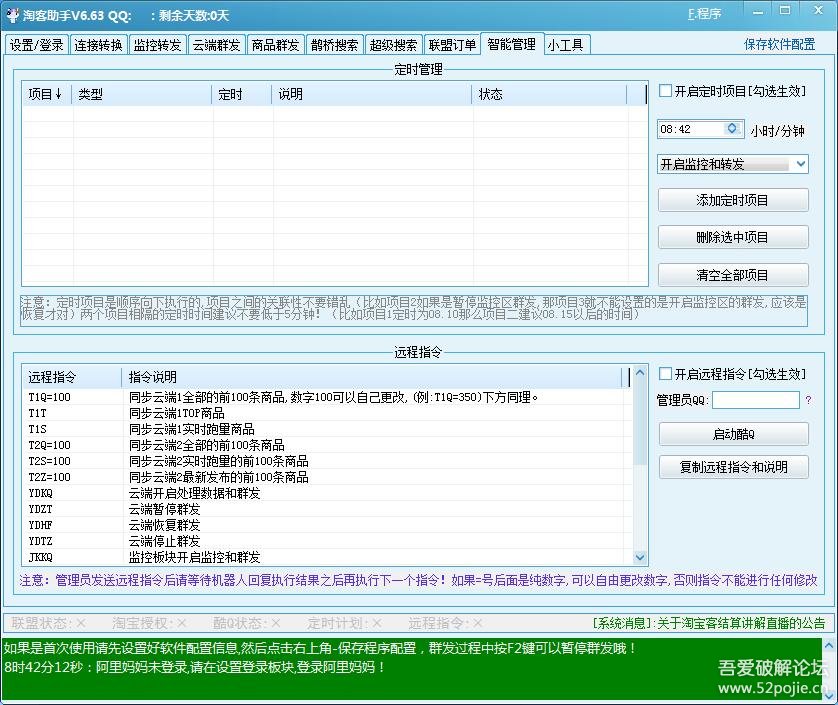Viewport: 838px width, 705px height.
Task: Switch to the 设置/登录 tab
Action: tap(36, 45)
